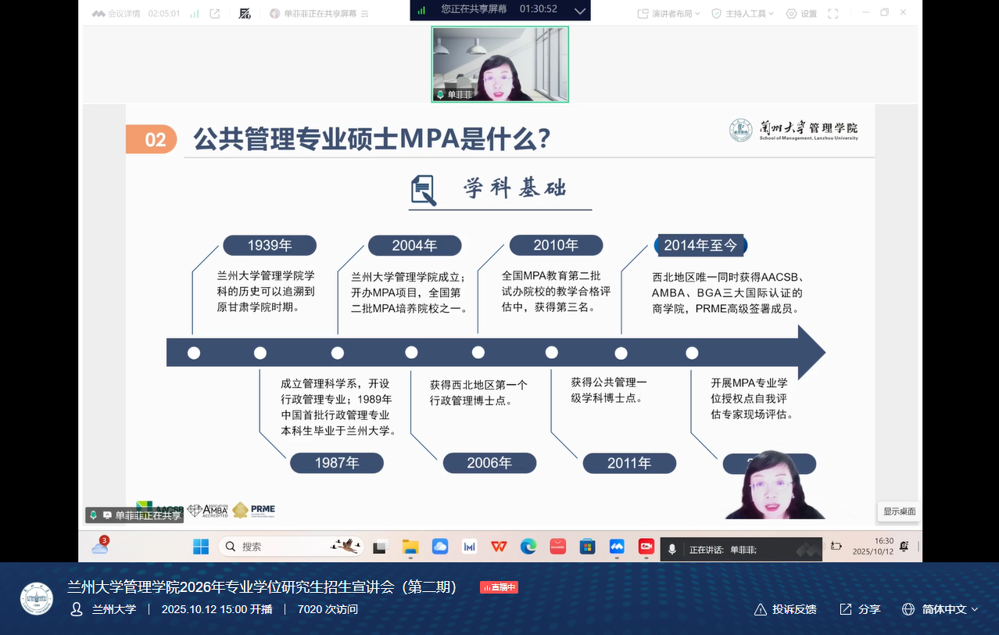
Task: Click the signal strength bars icon
Action: (194, 14)
